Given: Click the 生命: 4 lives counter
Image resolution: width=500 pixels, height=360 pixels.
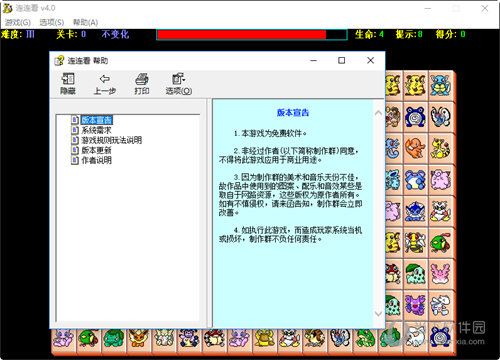Looking at the screenshot, I should 369,34.
